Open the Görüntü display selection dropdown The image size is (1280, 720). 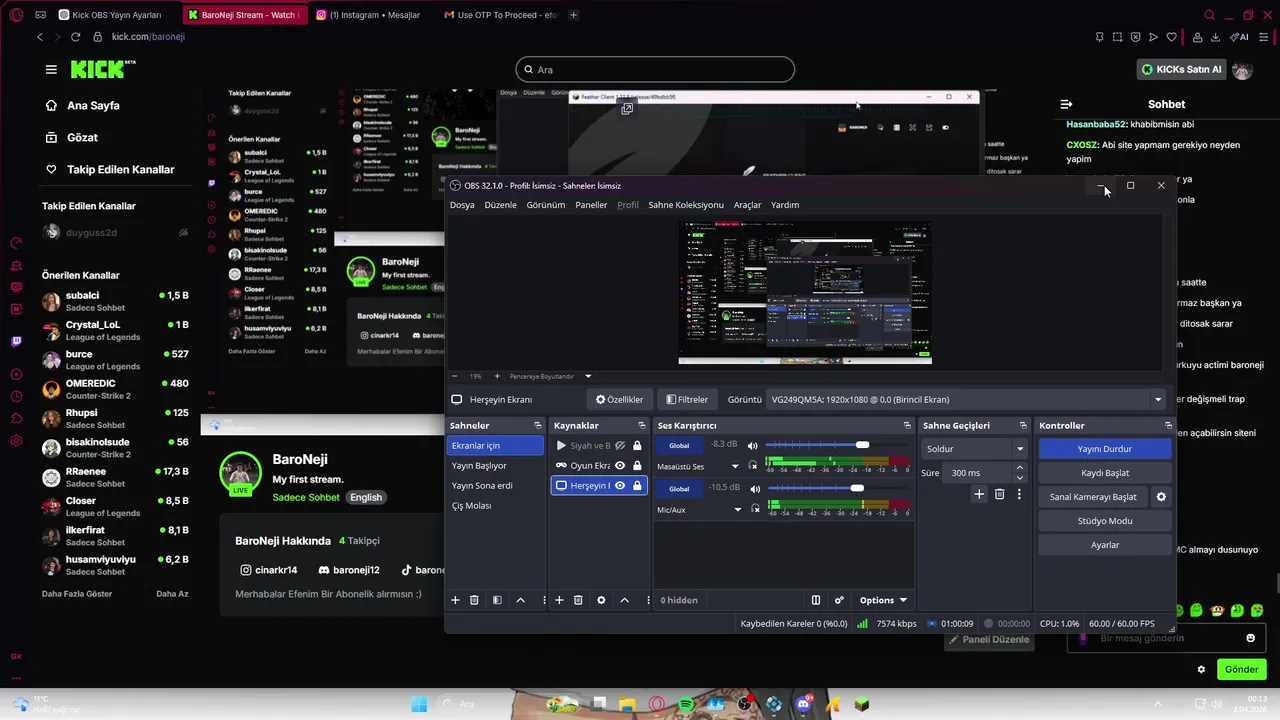pyautogui.click(x=966, y=400)
